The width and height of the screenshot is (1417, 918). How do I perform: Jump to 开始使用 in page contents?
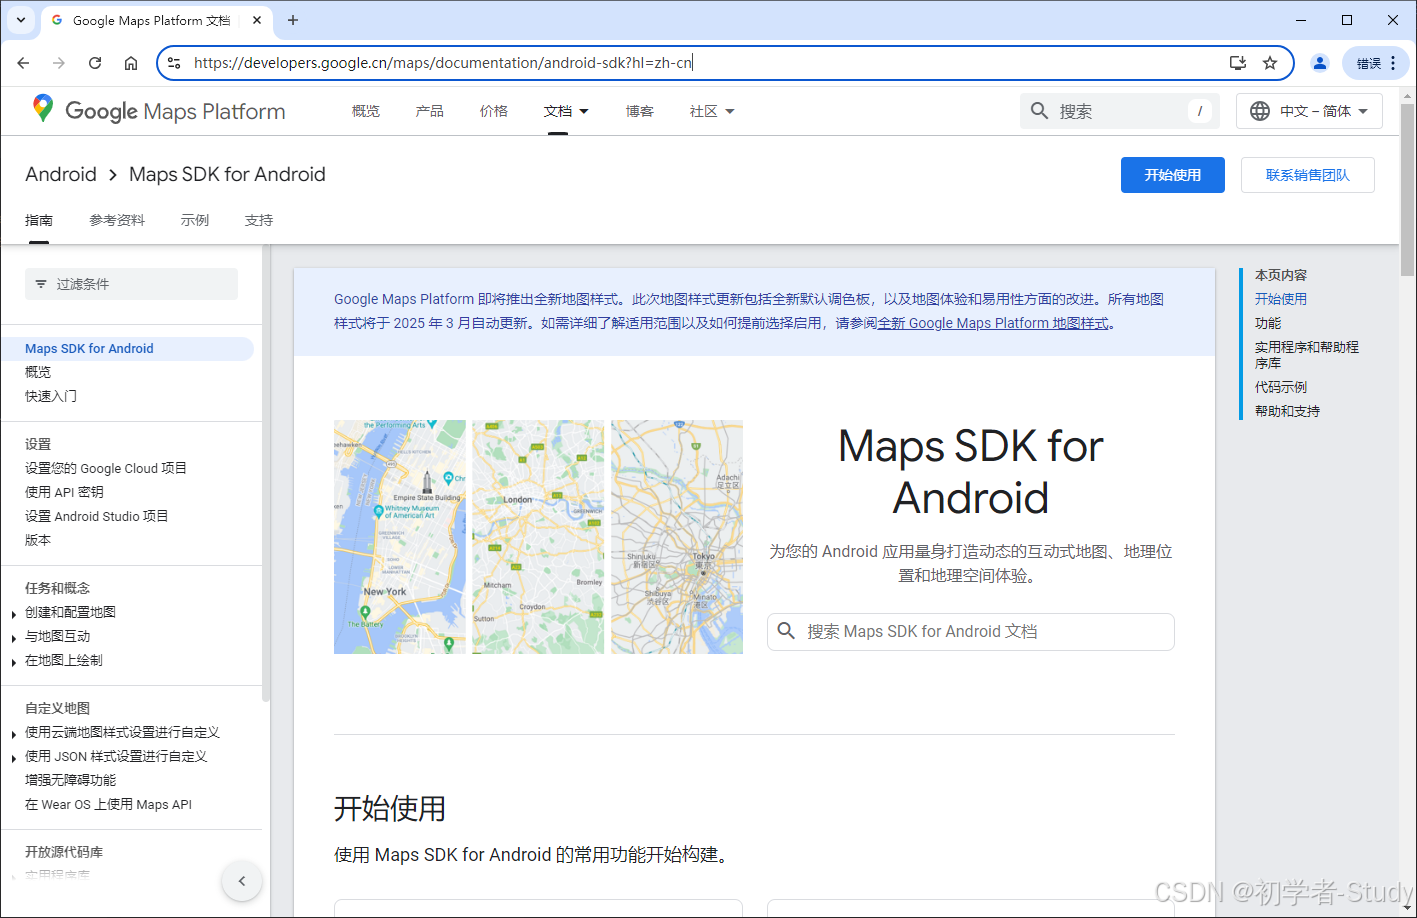(x=1281, y=299)
